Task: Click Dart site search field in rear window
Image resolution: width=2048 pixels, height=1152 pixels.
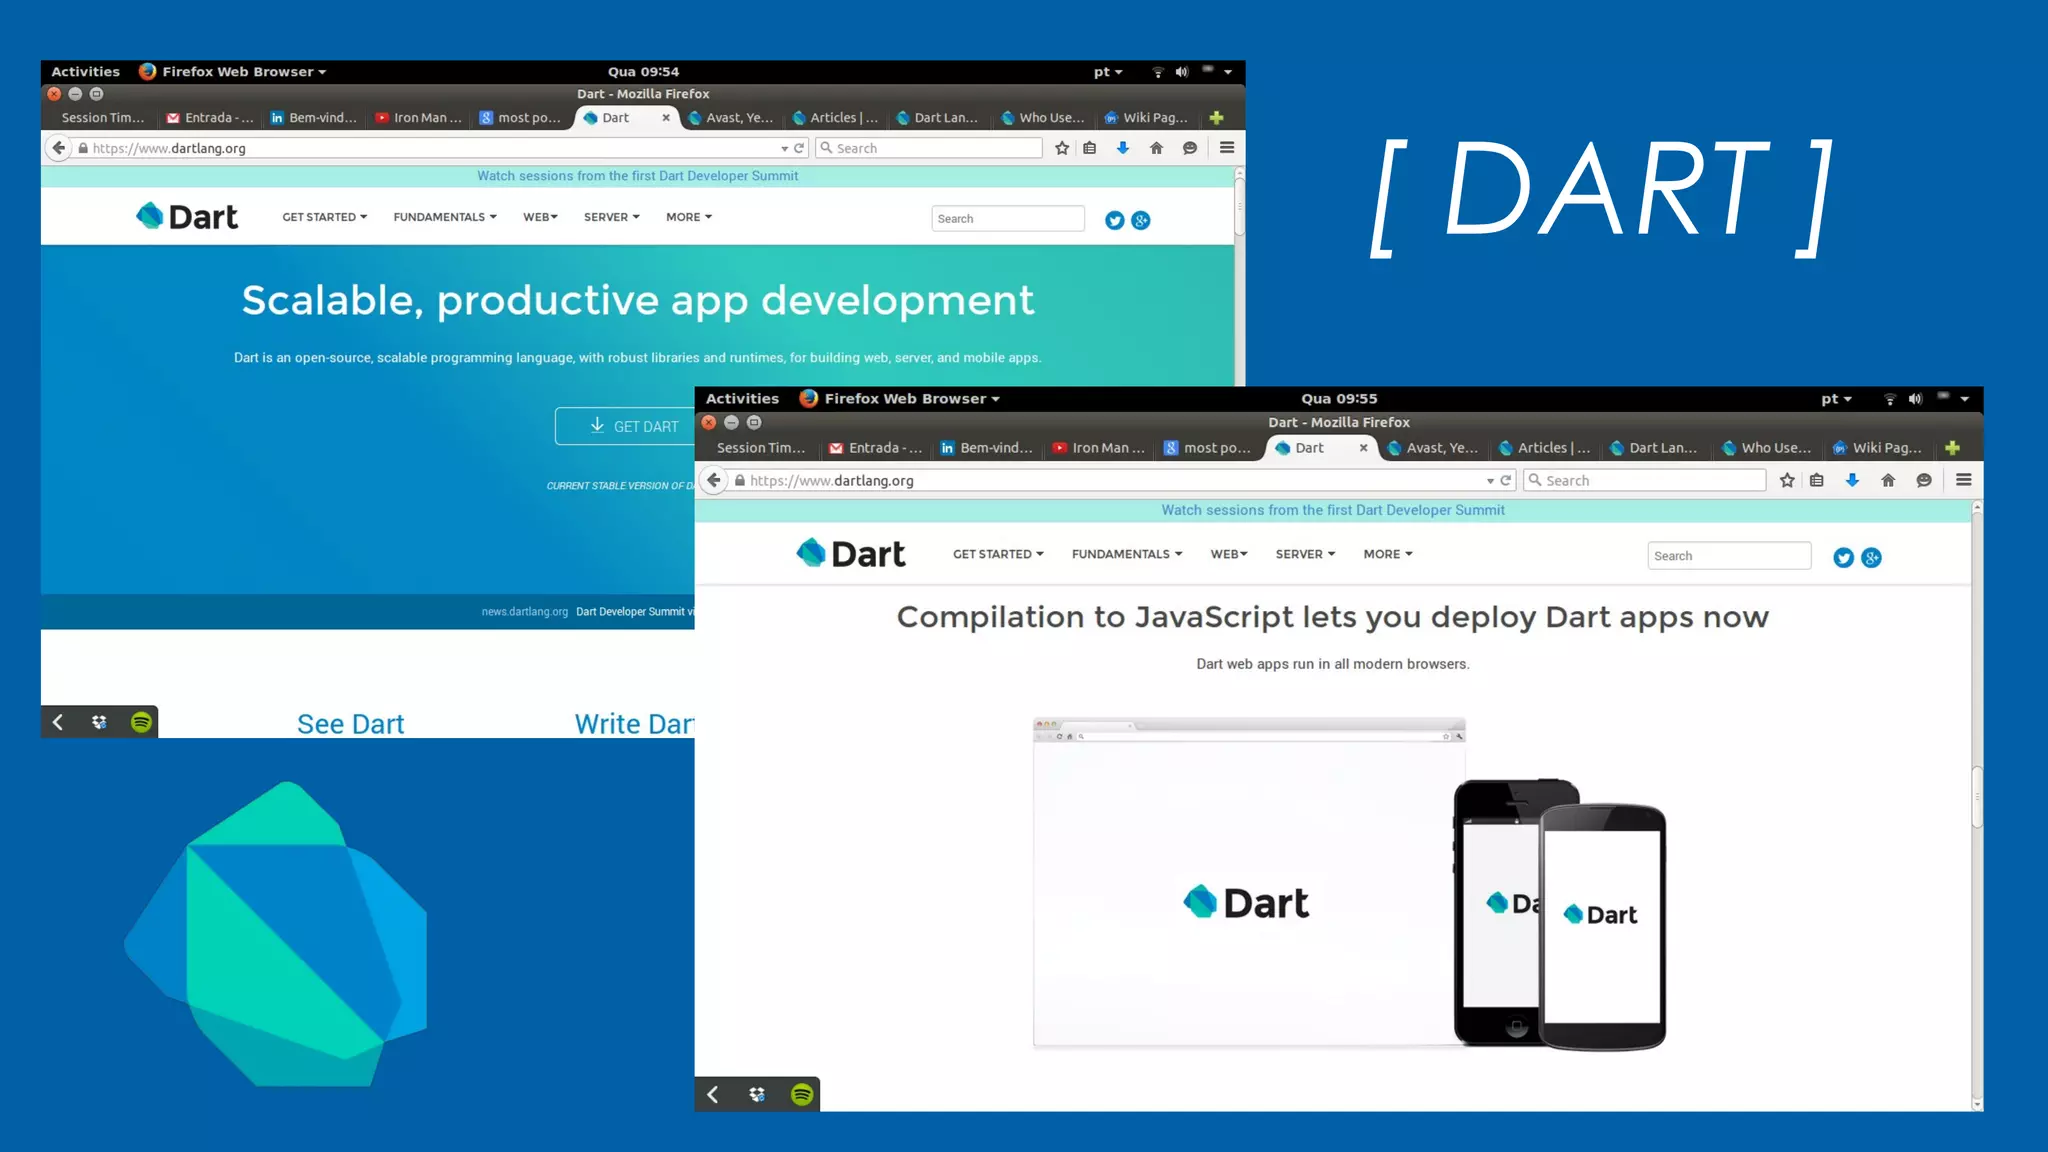Action: [1008, 219]
